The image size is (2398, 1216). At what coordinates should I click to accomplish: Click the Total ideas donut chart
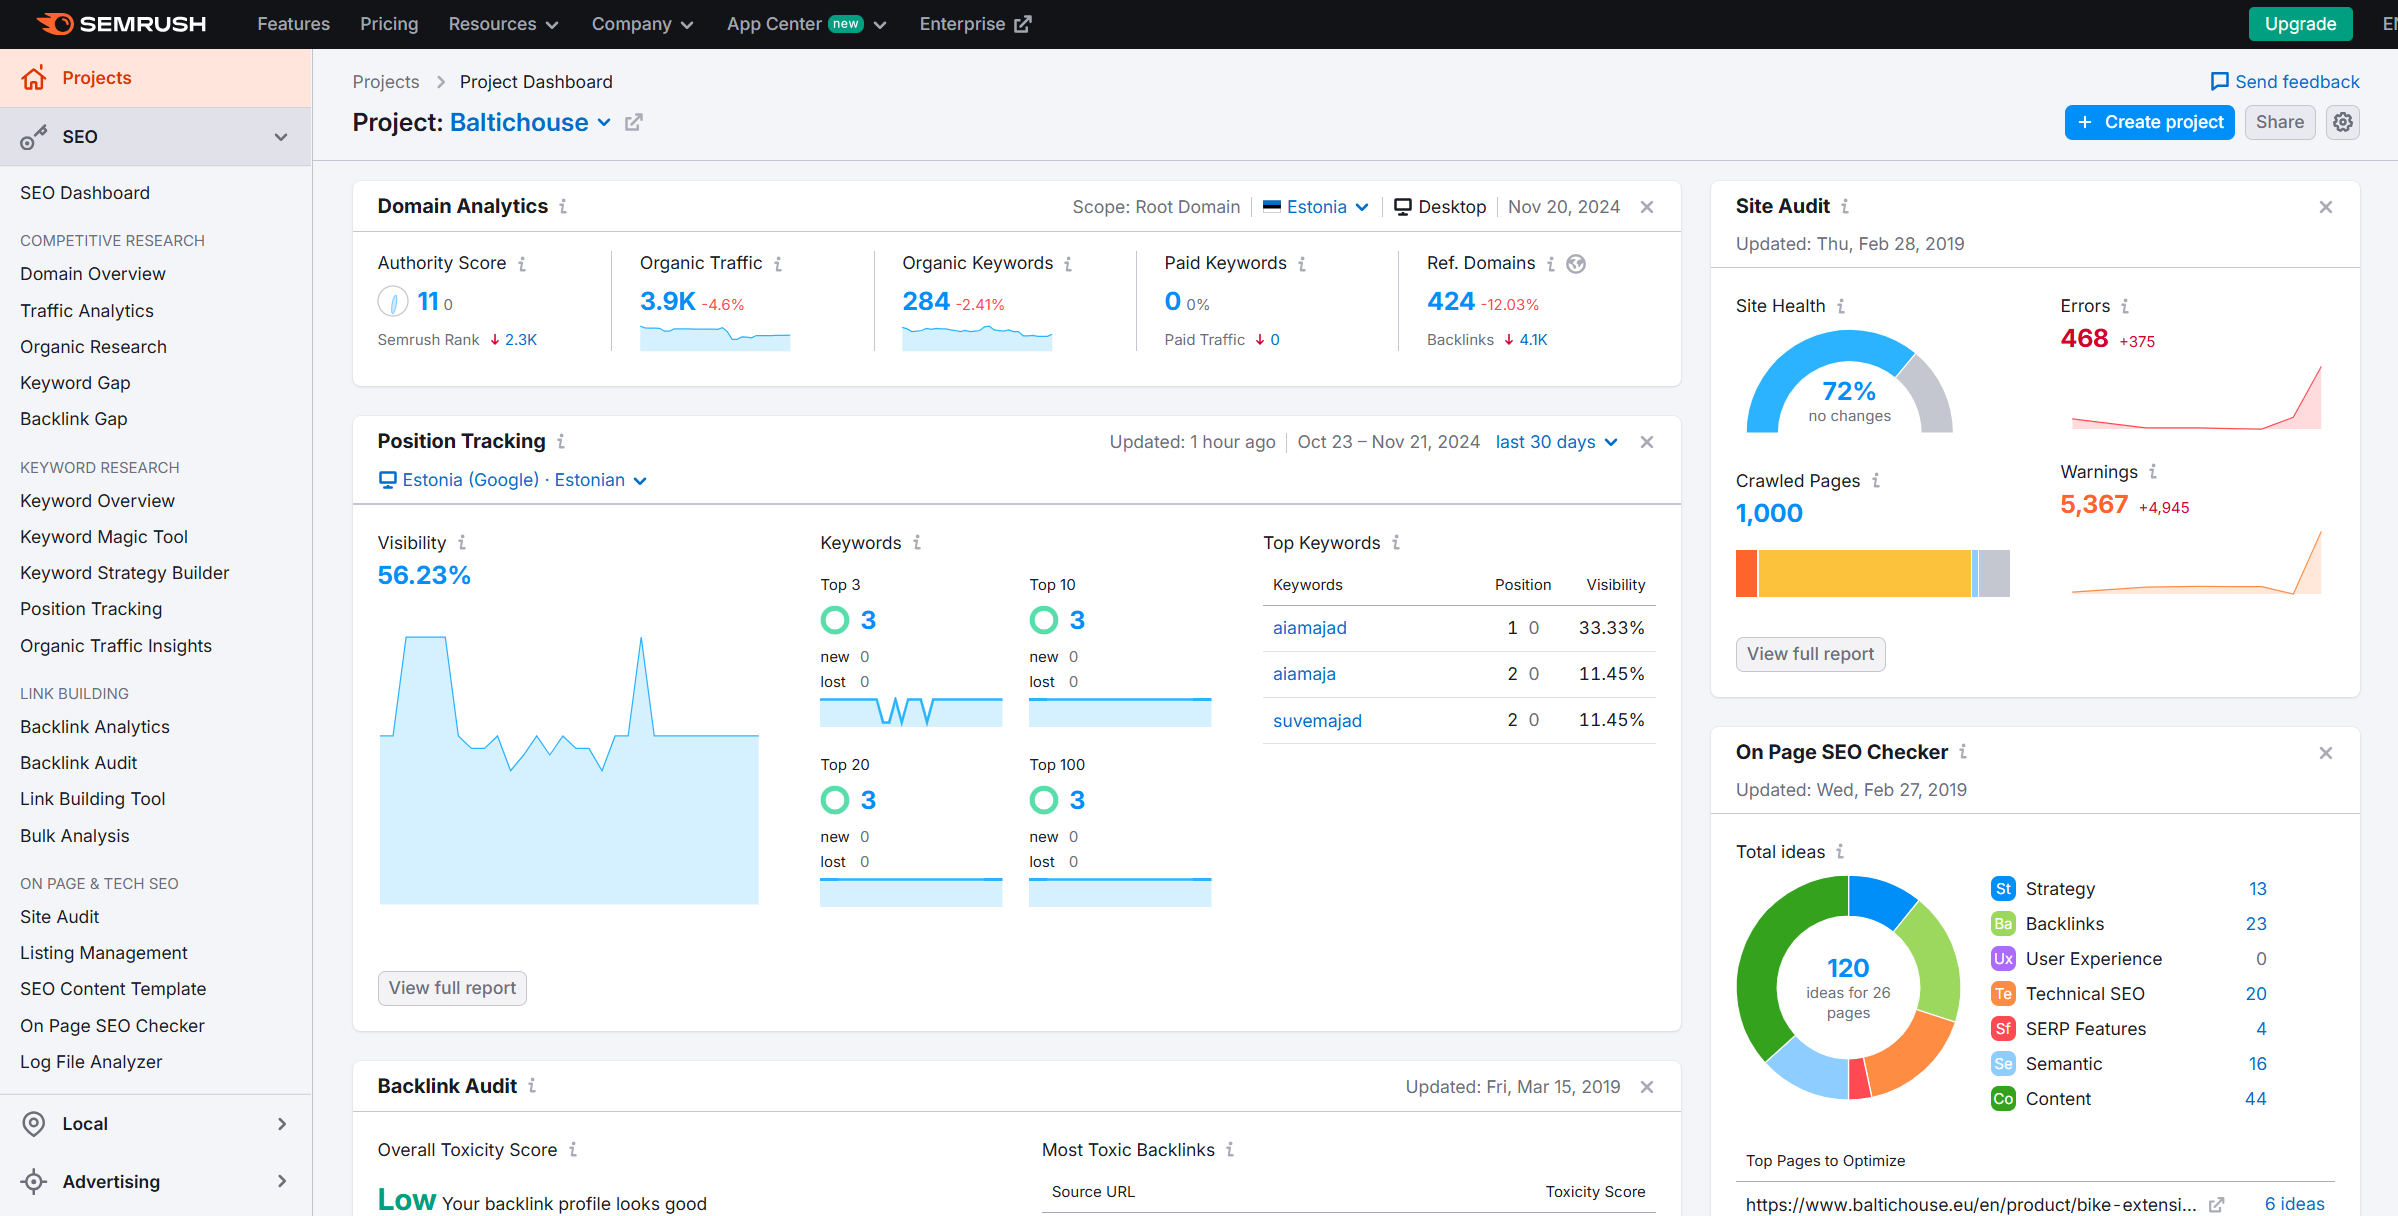pos(1848,988)
